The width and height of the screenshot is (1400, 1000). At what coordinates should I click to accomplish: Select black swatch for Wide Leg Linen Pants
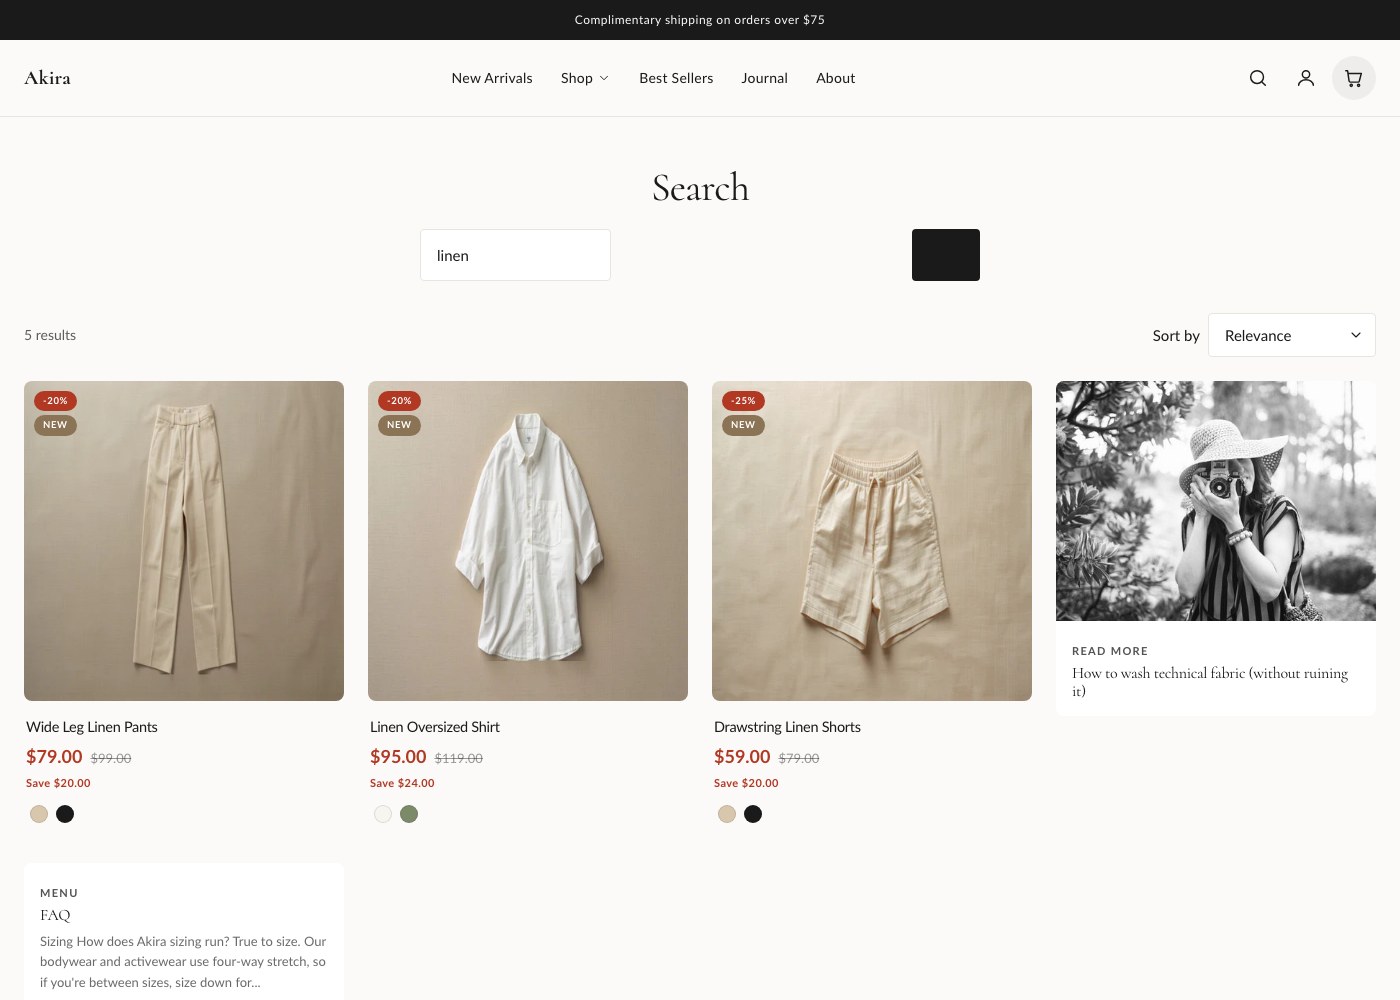tap(65, 814)
